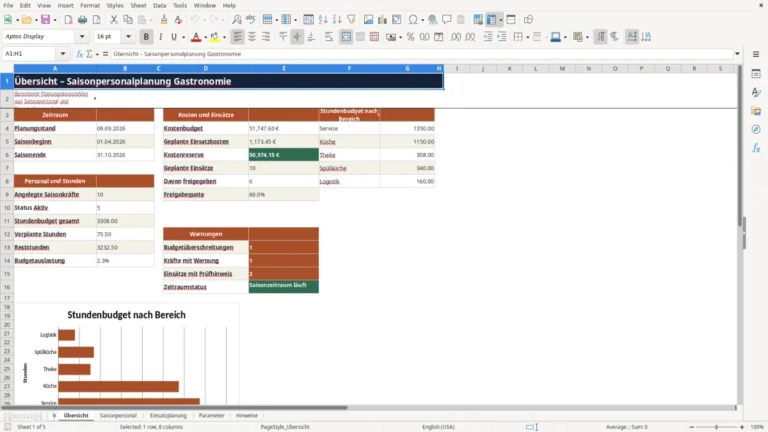Open the Name Box dropdown
Viewport: 768px width, 432px height.
(63, 54)
